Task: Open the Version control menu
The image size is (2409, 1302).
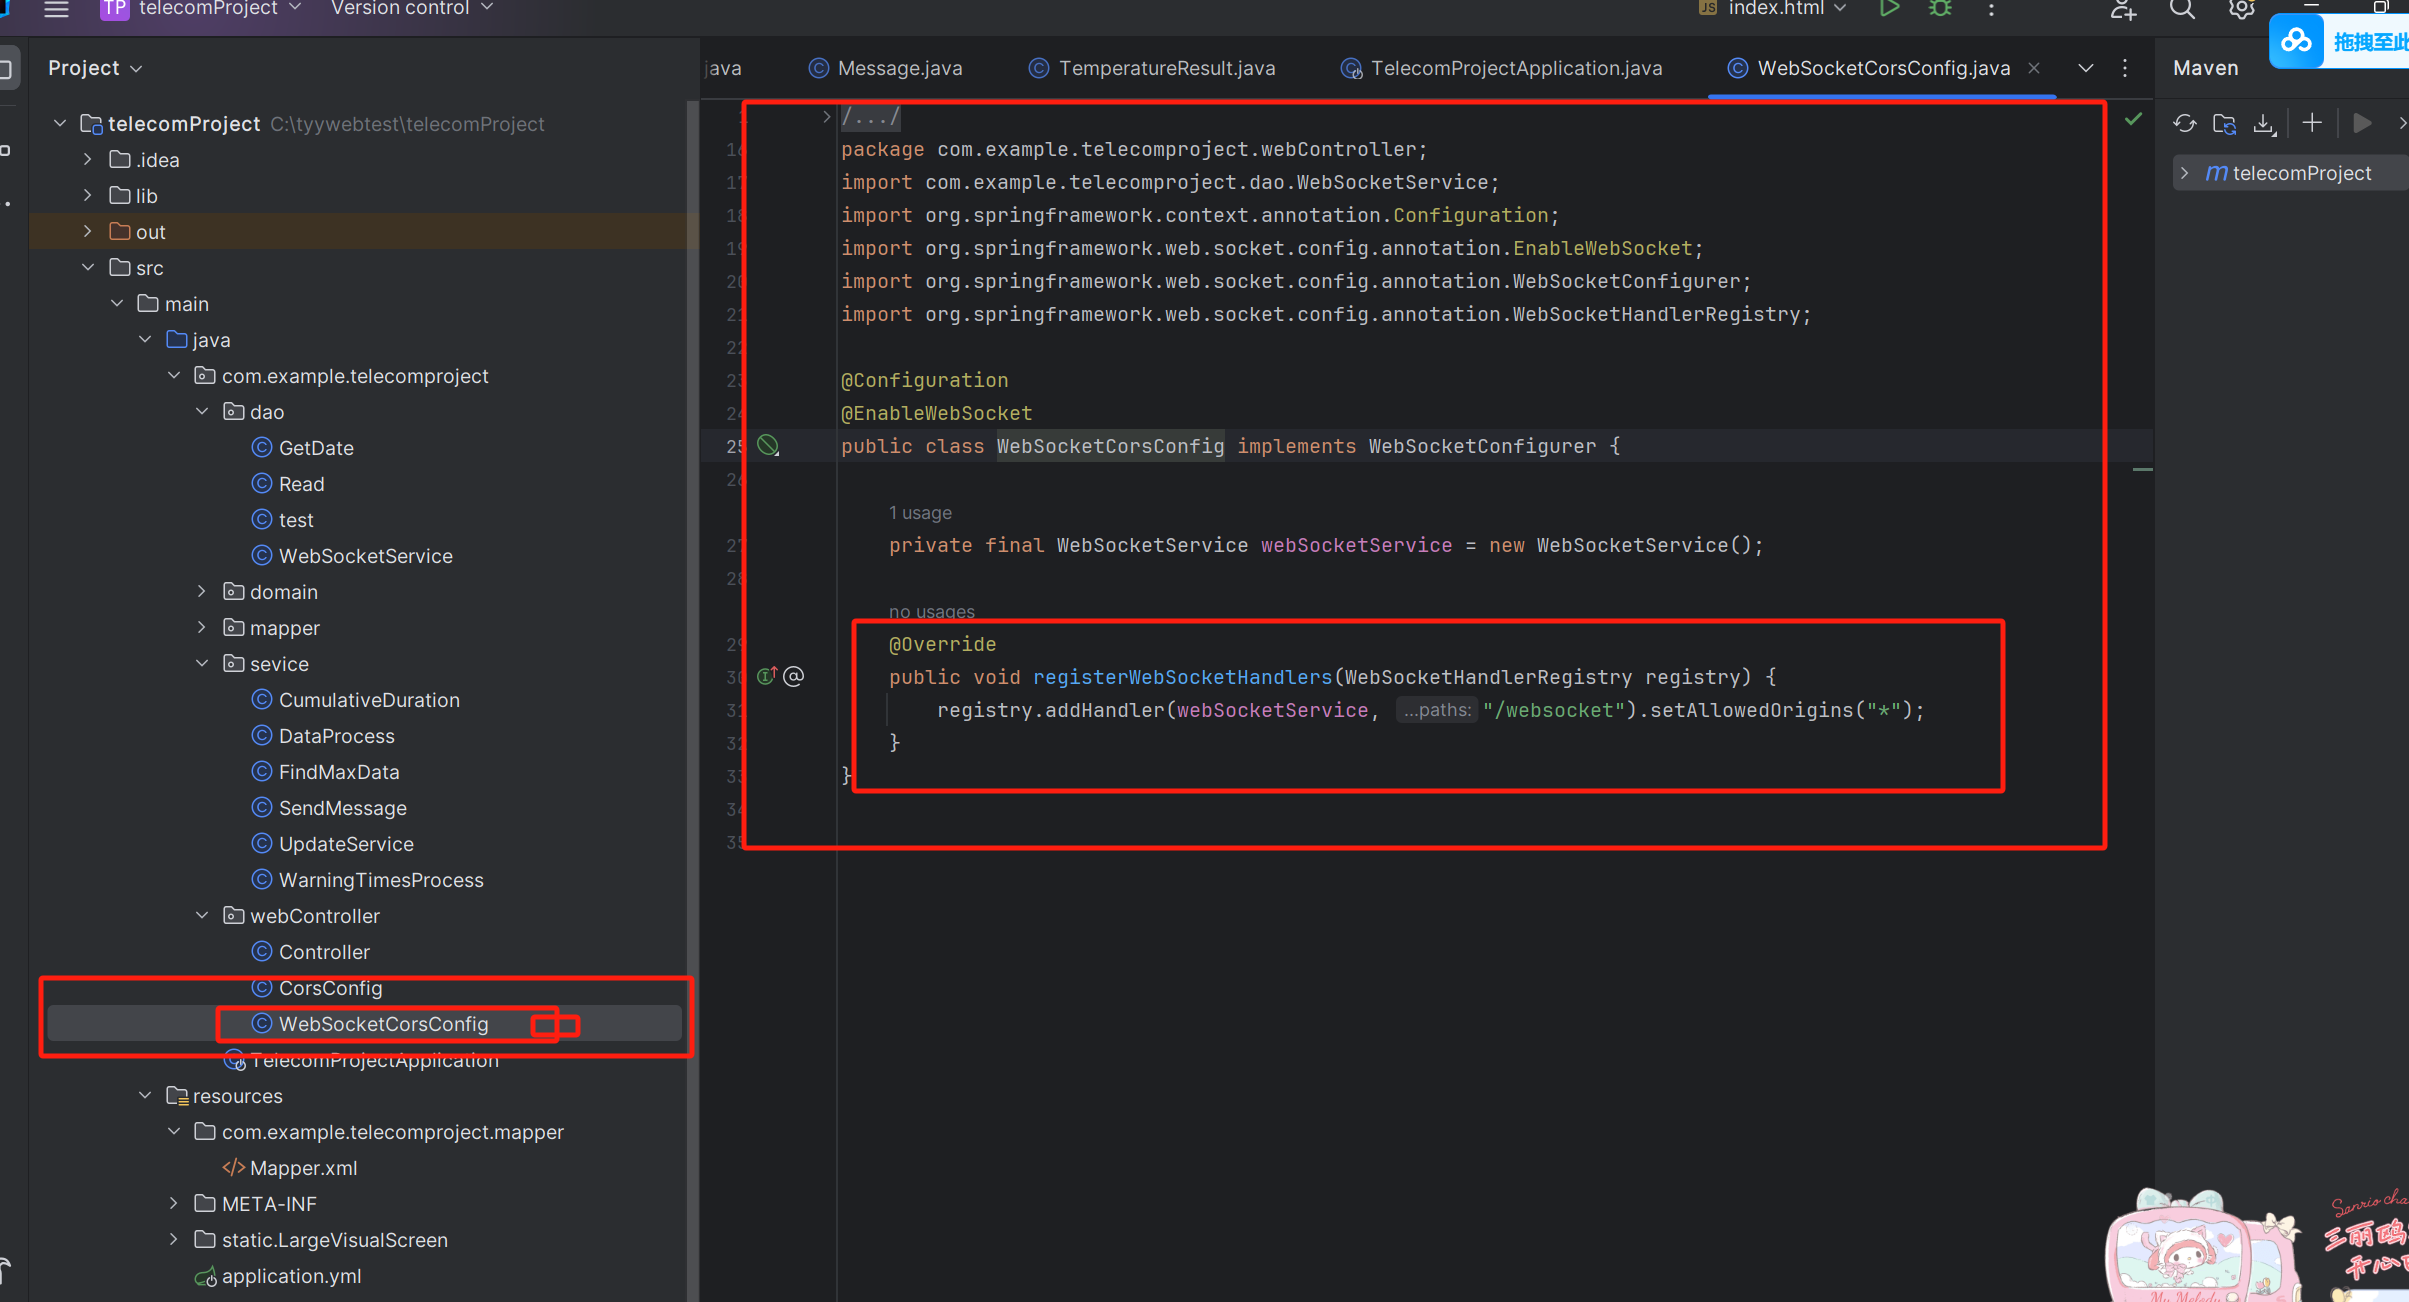Action: coord(404,8)
